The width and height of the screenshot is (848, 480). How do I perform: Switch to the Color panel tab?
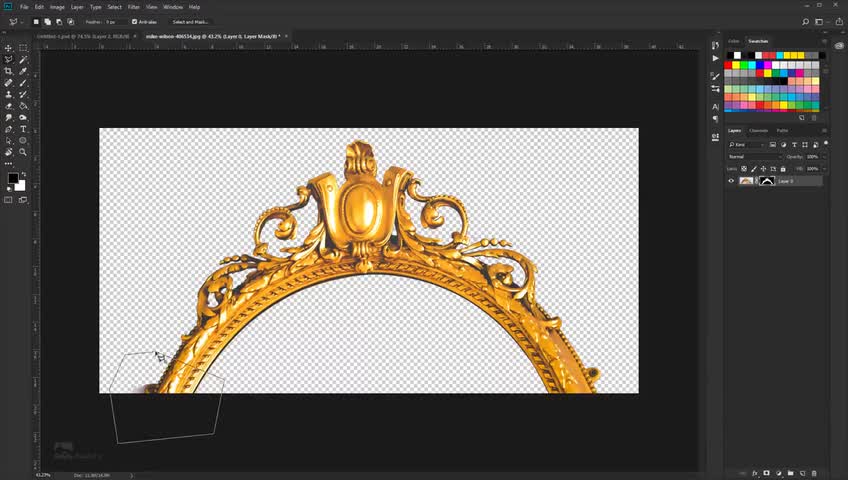(734, 41)
